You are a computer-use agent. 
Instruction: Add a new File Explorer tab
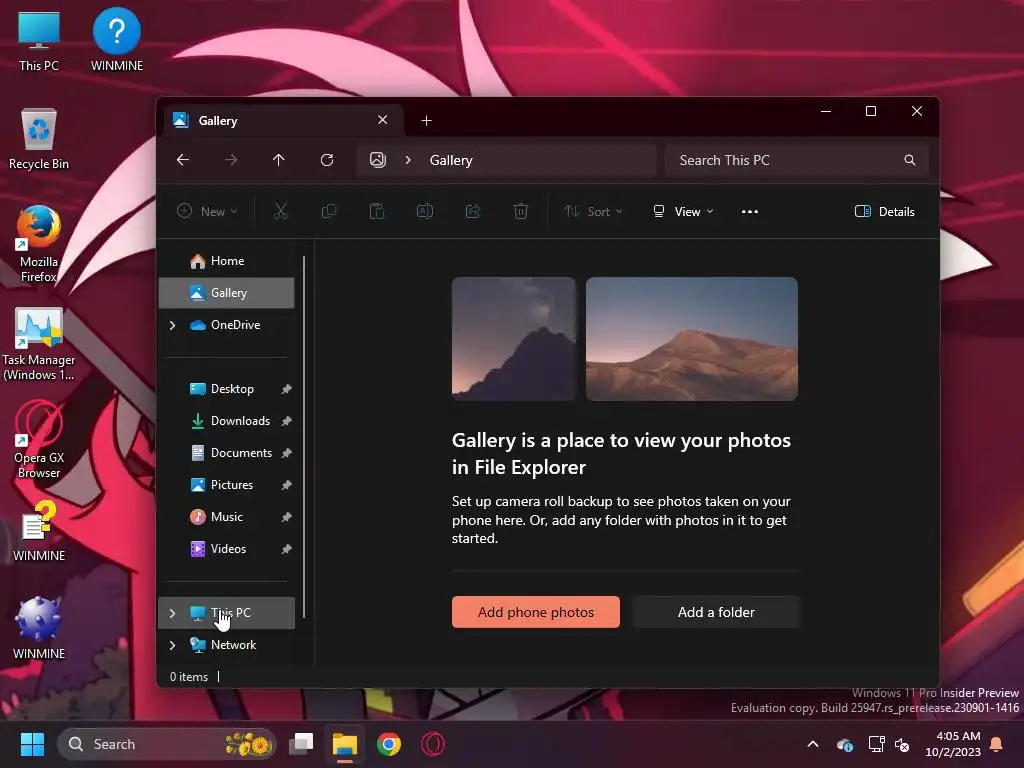click(x=426, y=120)
